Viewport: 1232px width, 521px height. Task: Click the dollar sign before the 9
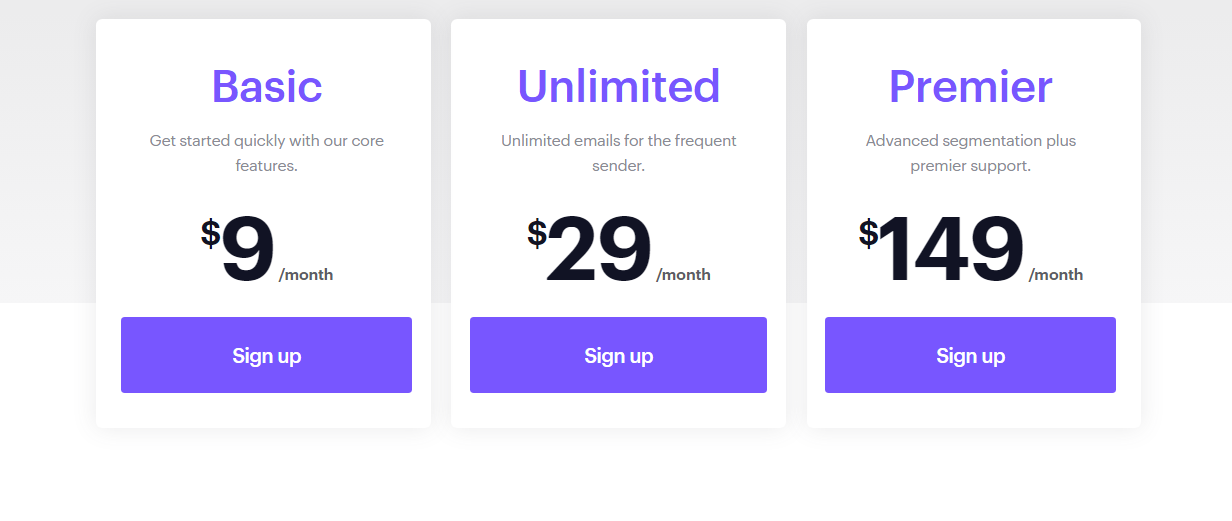[210, 234]
